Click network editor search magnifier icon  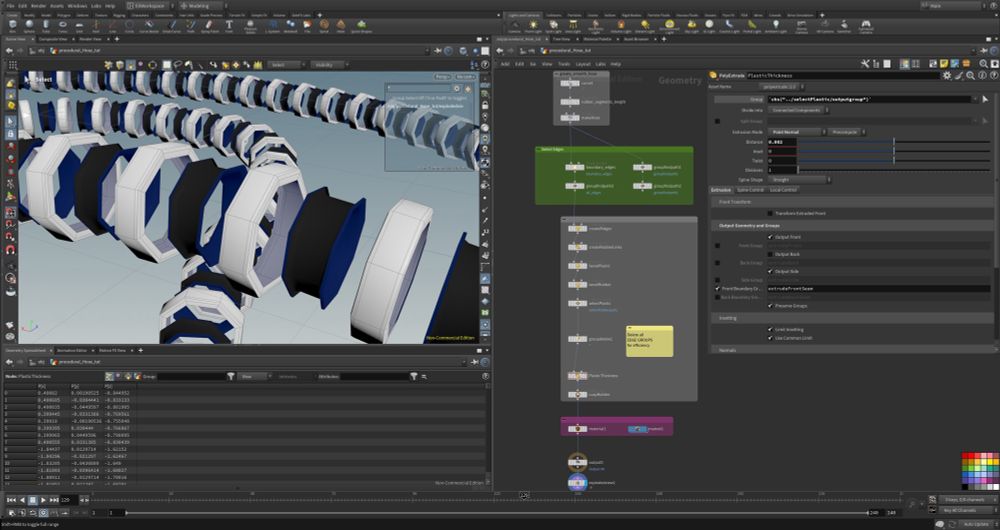point(983,64)
